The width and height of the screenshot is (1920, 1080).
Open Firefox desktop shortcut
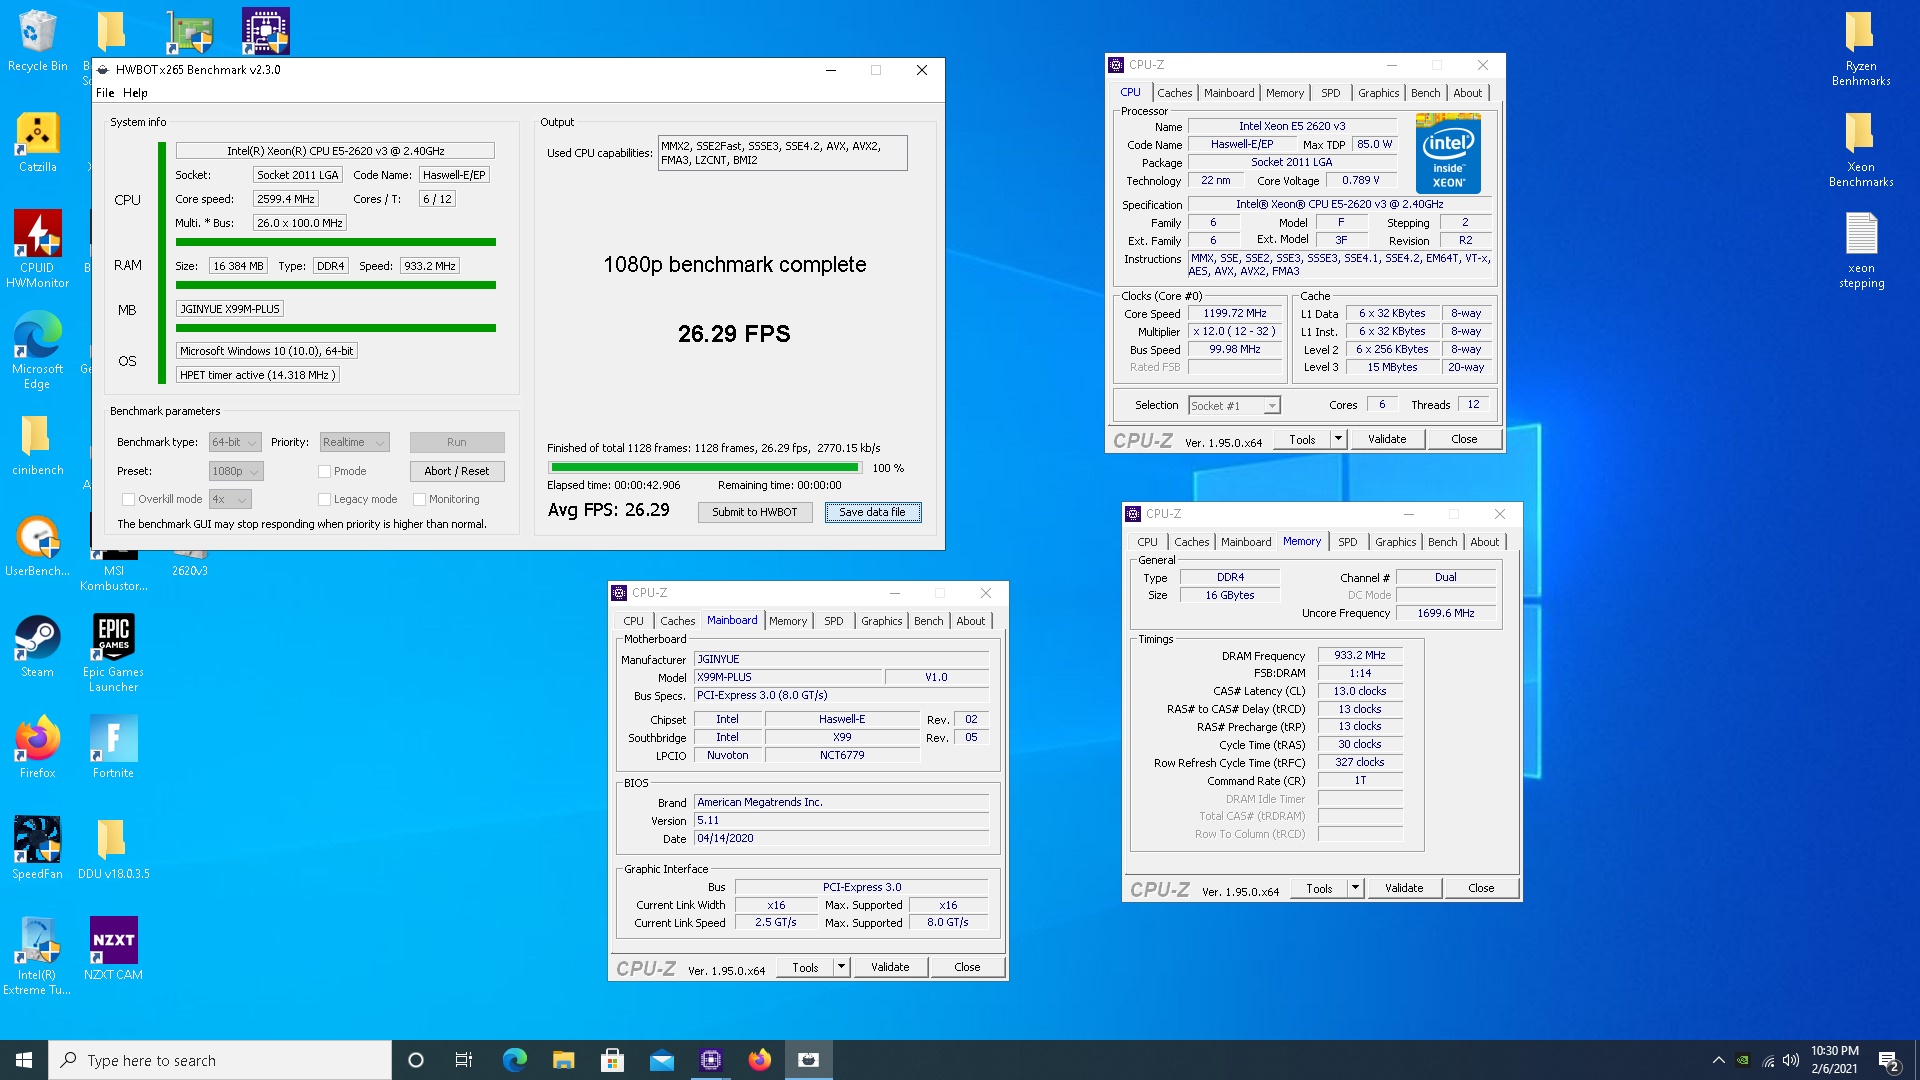pos(37,748)
